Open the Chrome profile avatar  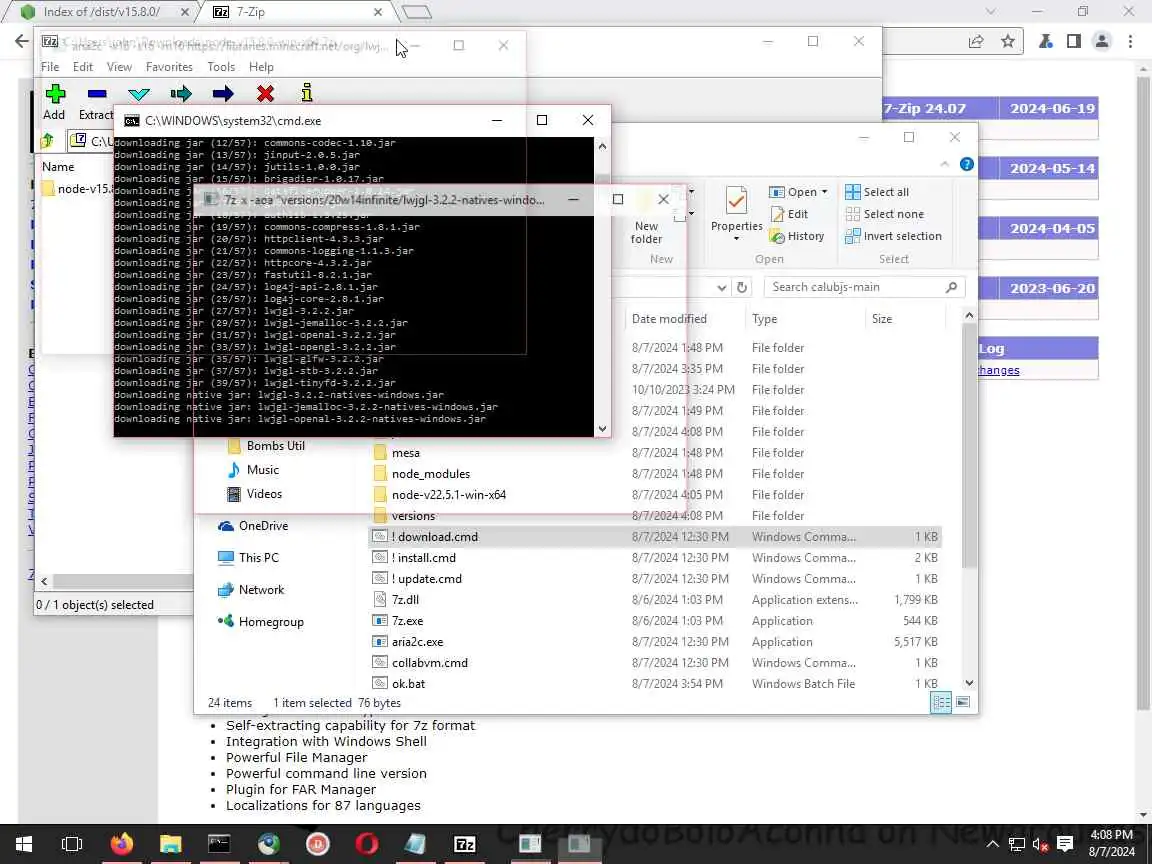coord(1101,41)
